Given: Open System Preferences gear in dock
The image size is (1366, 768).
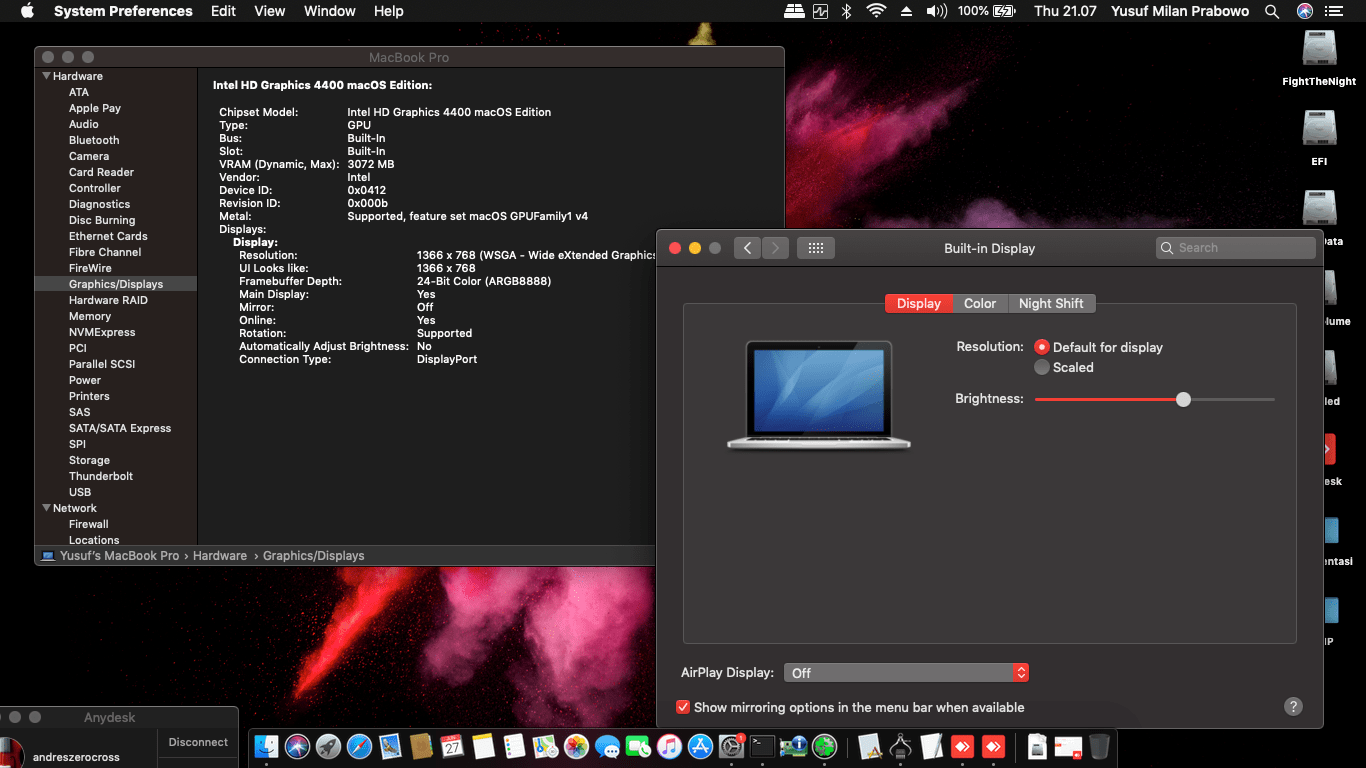Looking at the screenshot, I should coord(731,746).
